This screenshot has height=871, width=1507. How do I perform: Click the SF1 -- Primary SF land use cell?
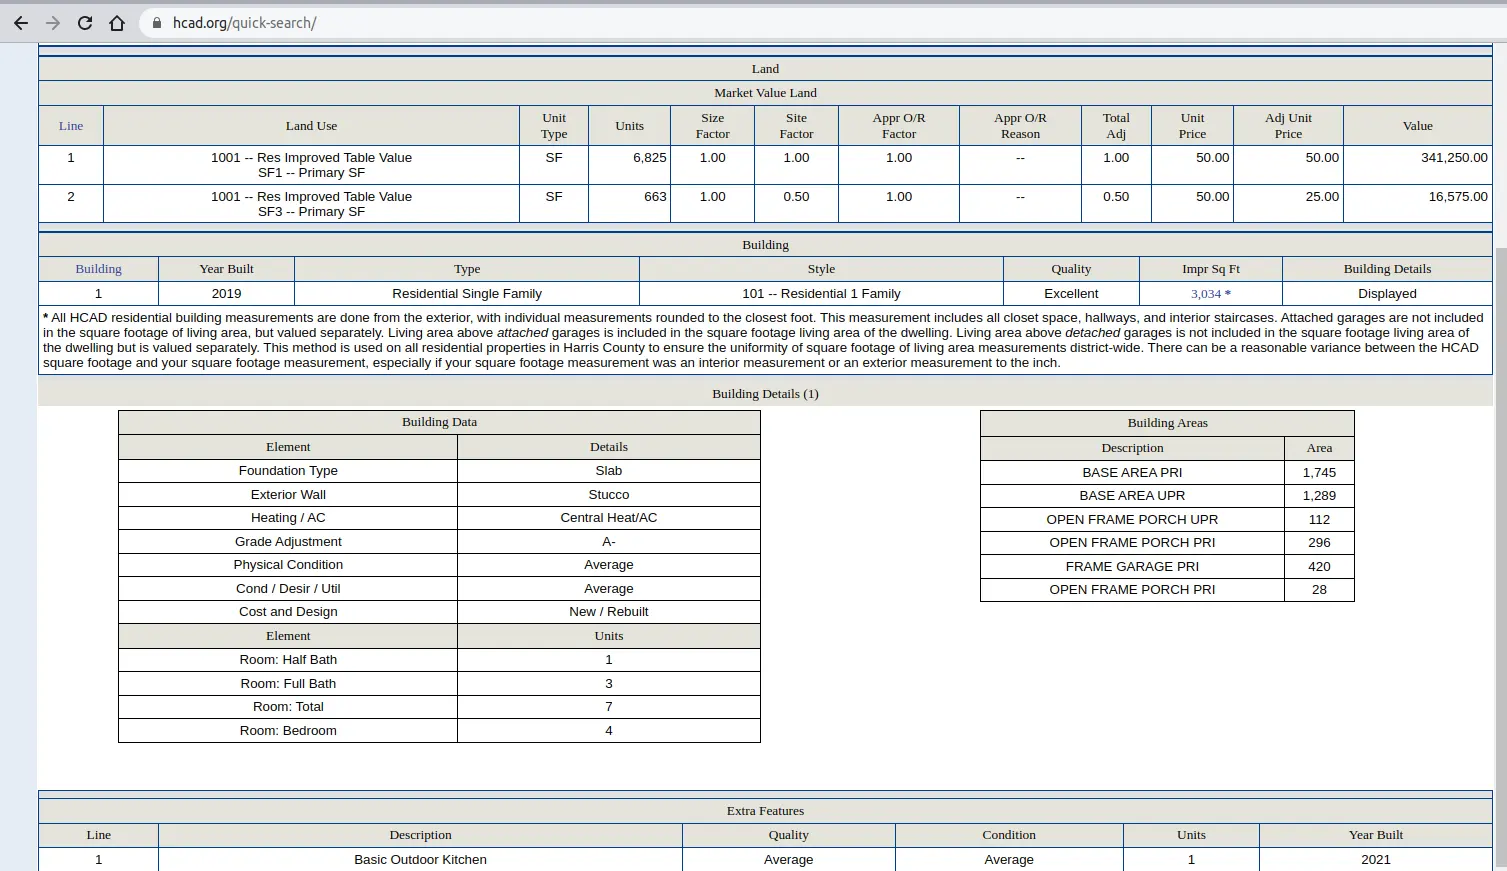[311, 165]
